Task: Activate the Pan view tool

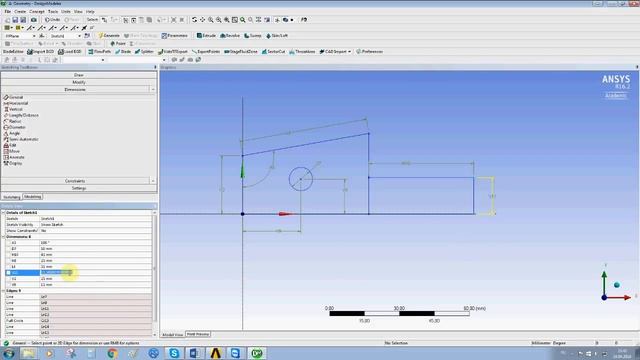Action: pyautogui.click(x=202, y=20)
